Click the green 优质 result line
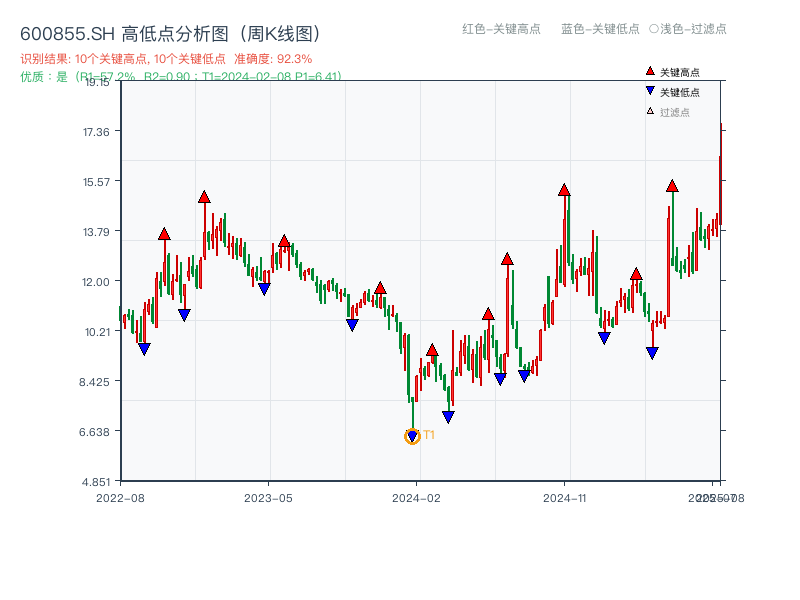 point(181,77)
